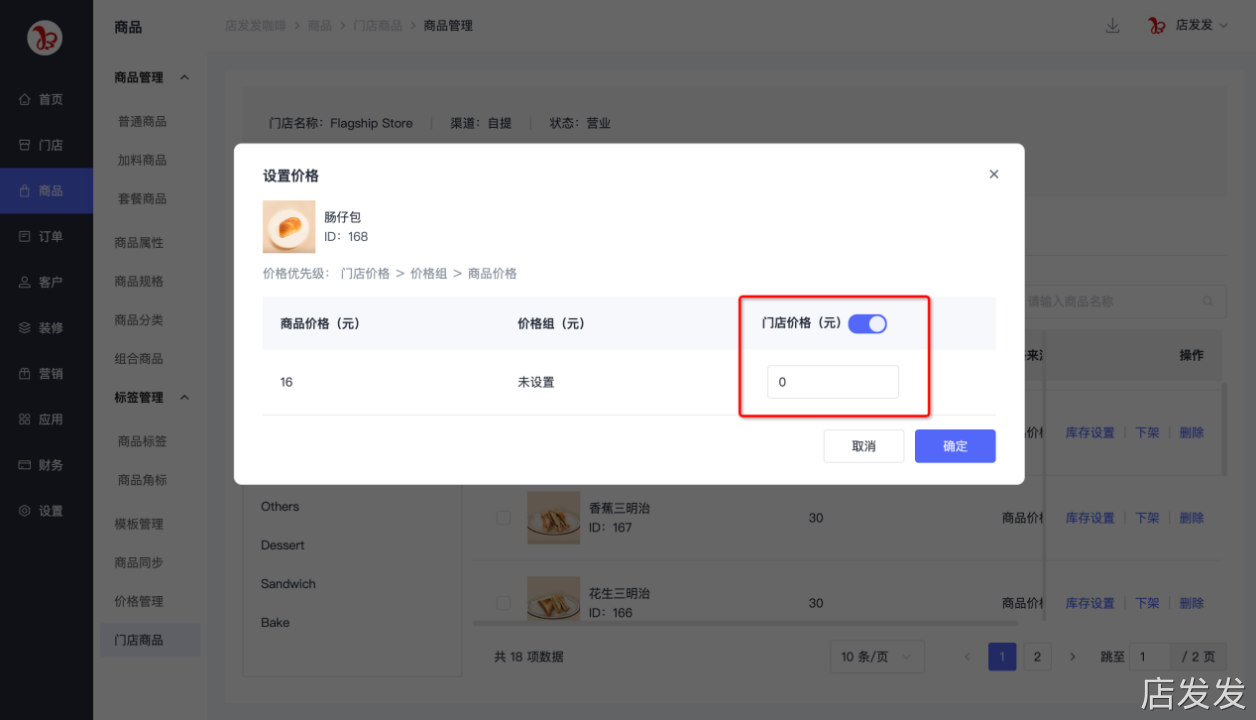
Task: Check the 花生三明治 row checkbox
Action: point(503,603)
